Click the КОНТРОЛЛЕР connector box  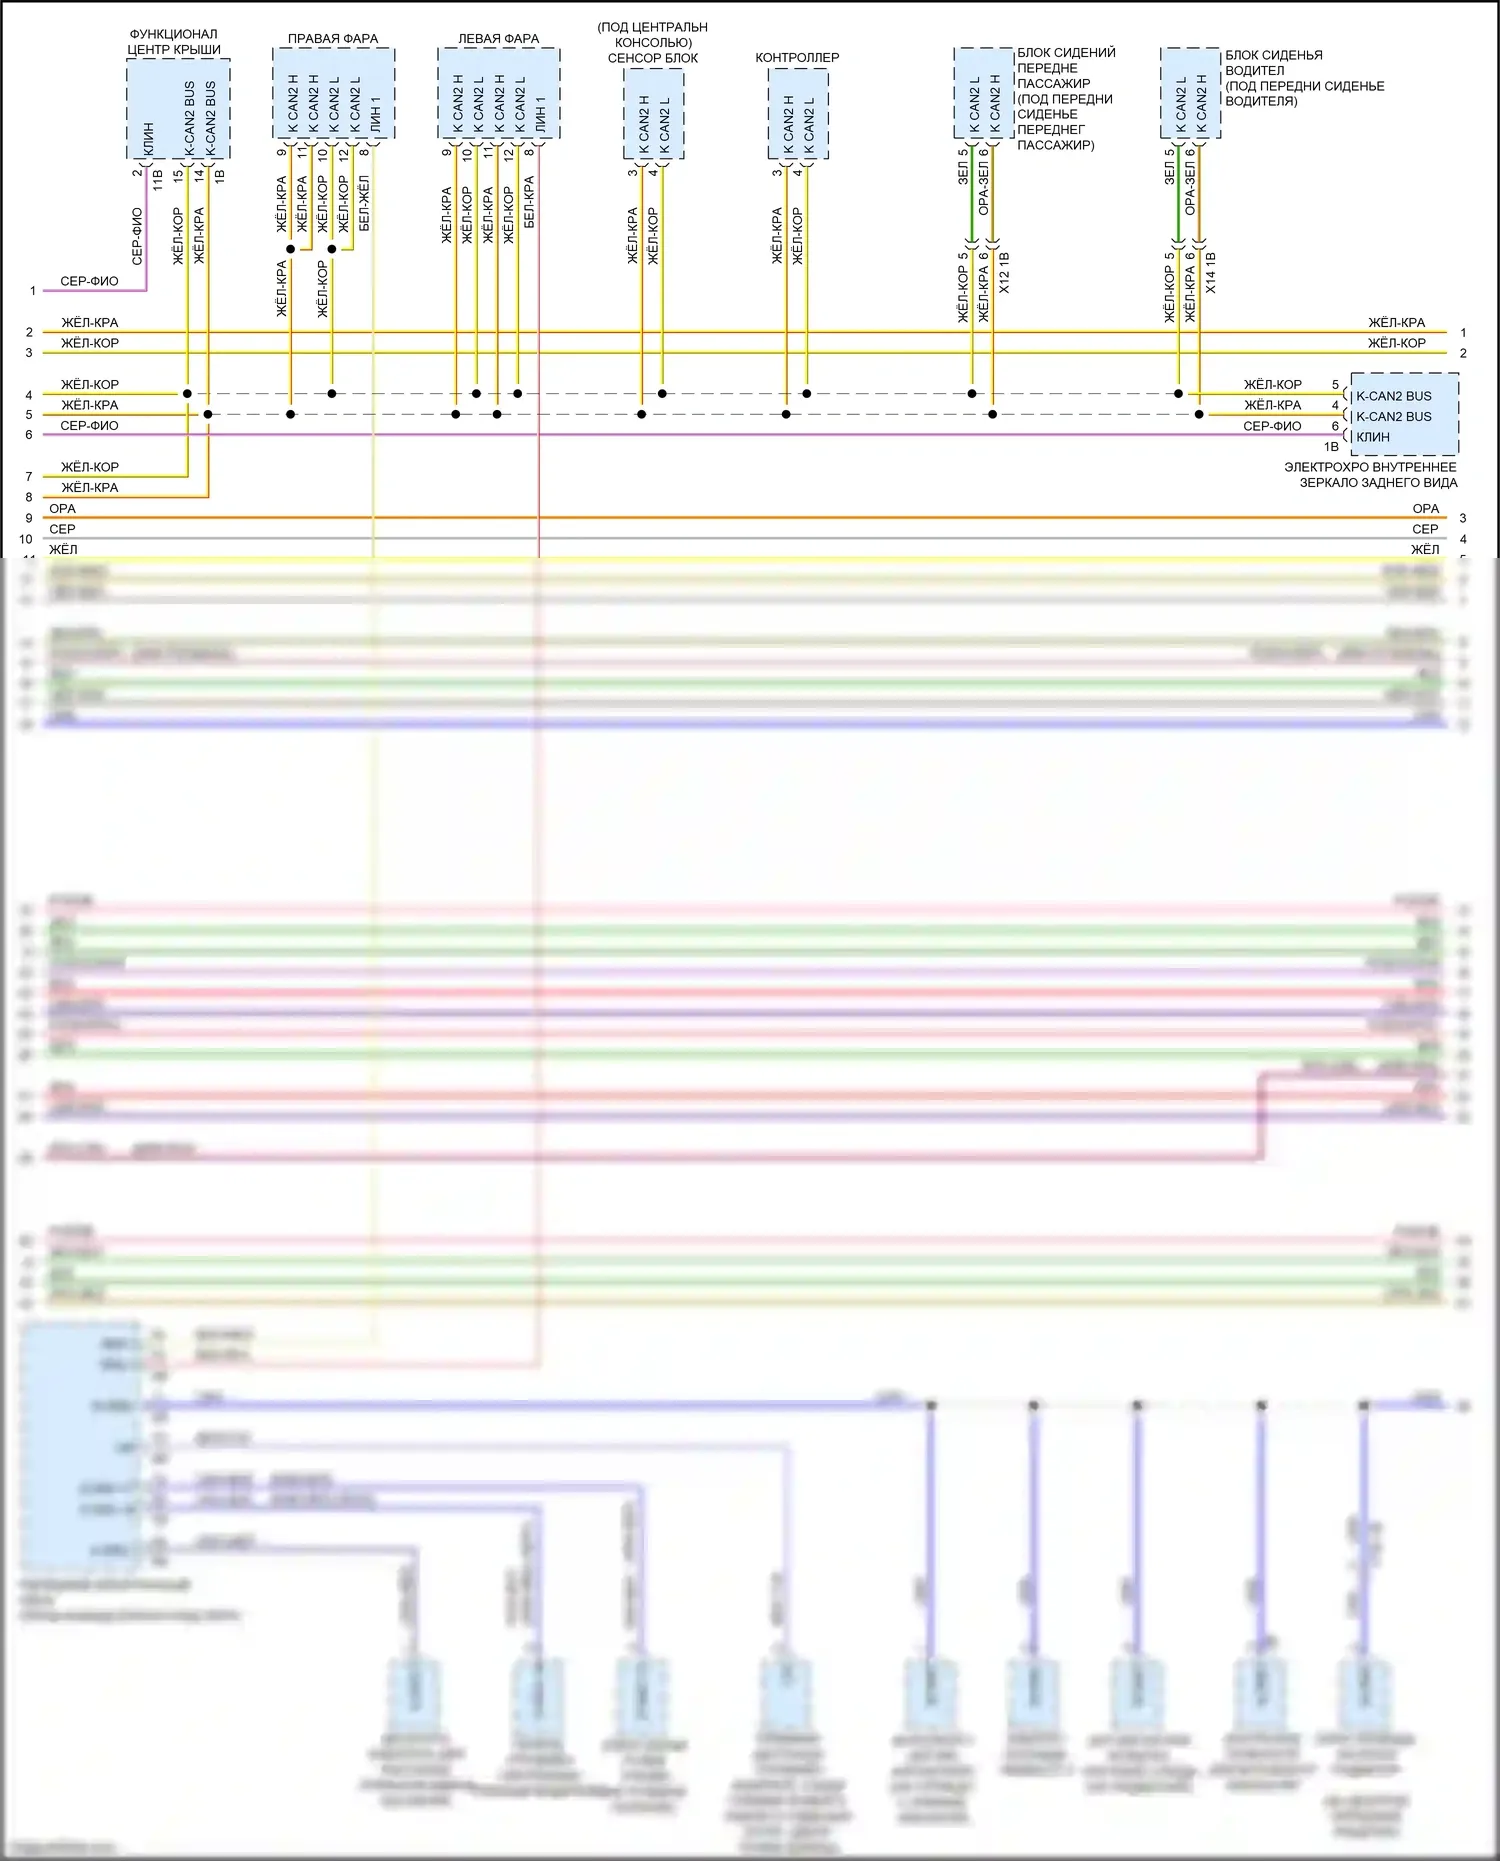click(798, 115)
